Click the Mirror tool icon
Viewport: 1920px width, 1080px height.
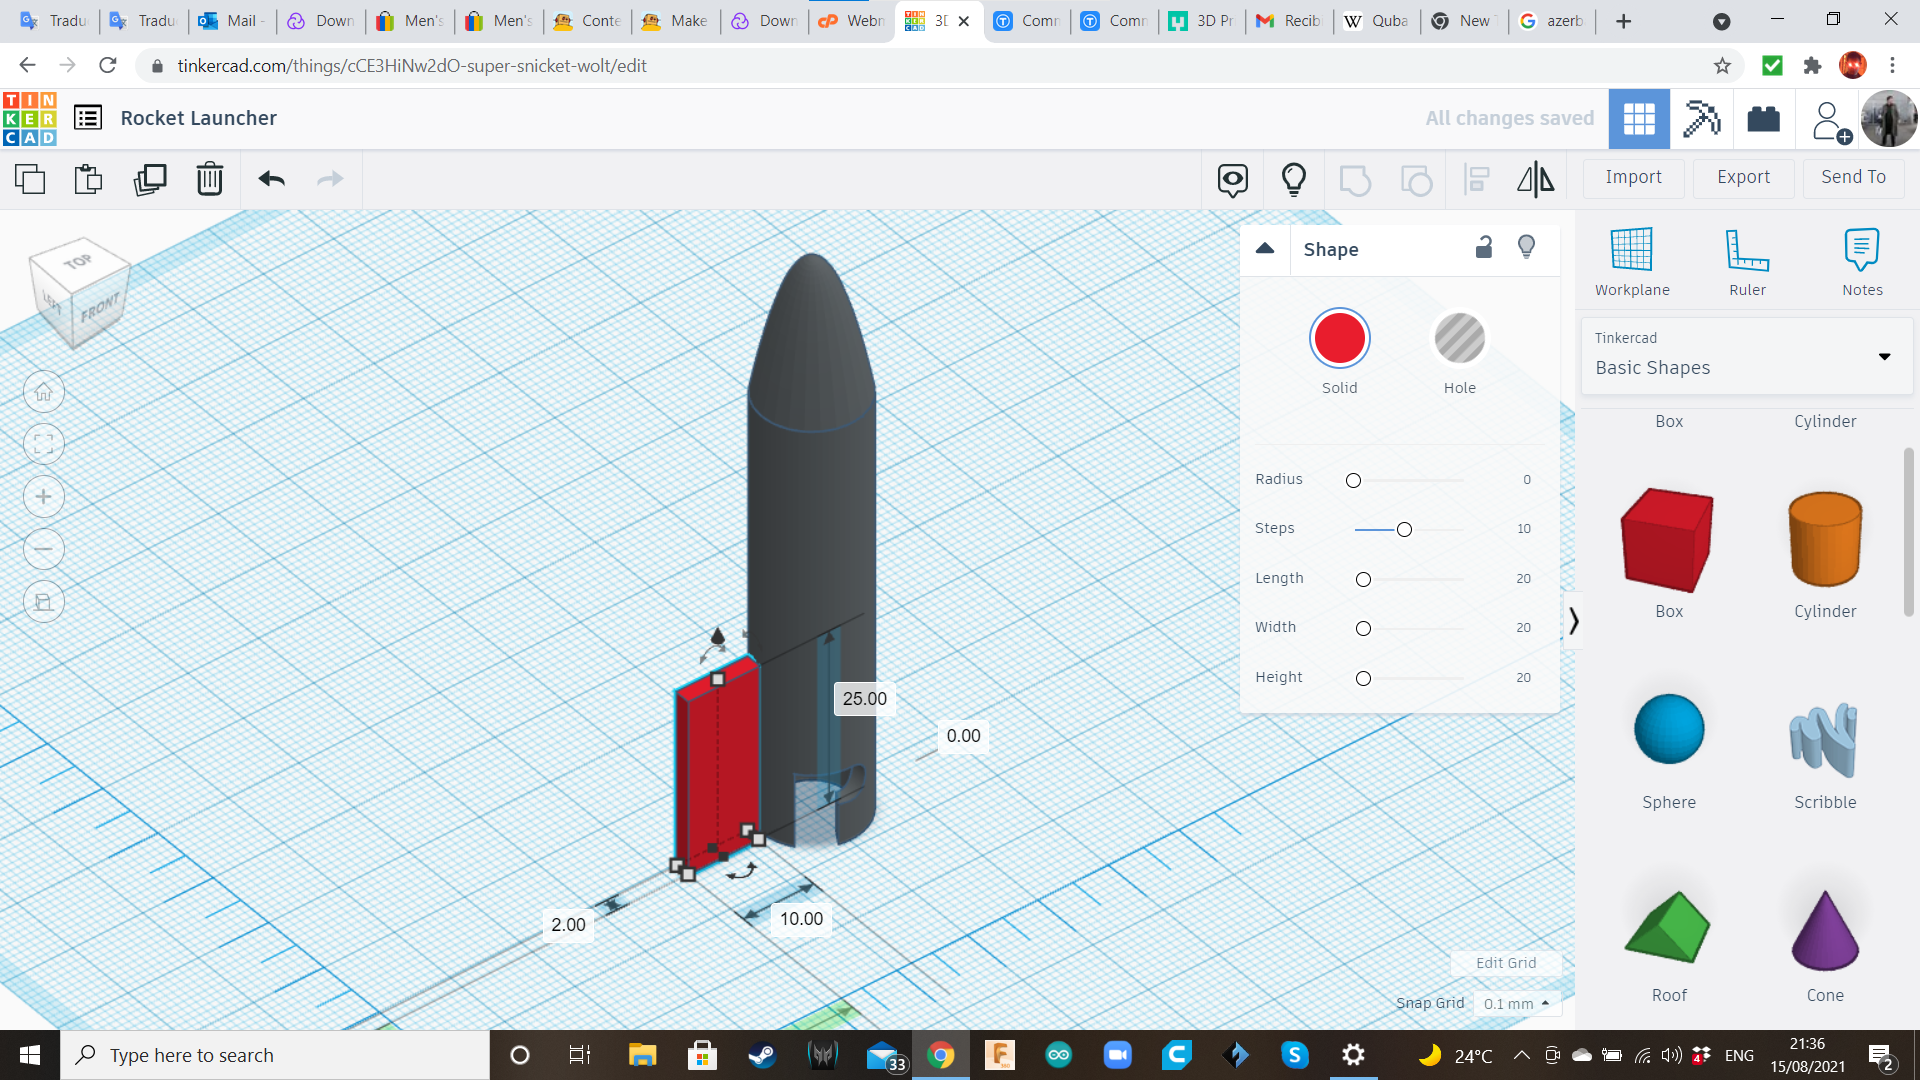click(1535, 180)
